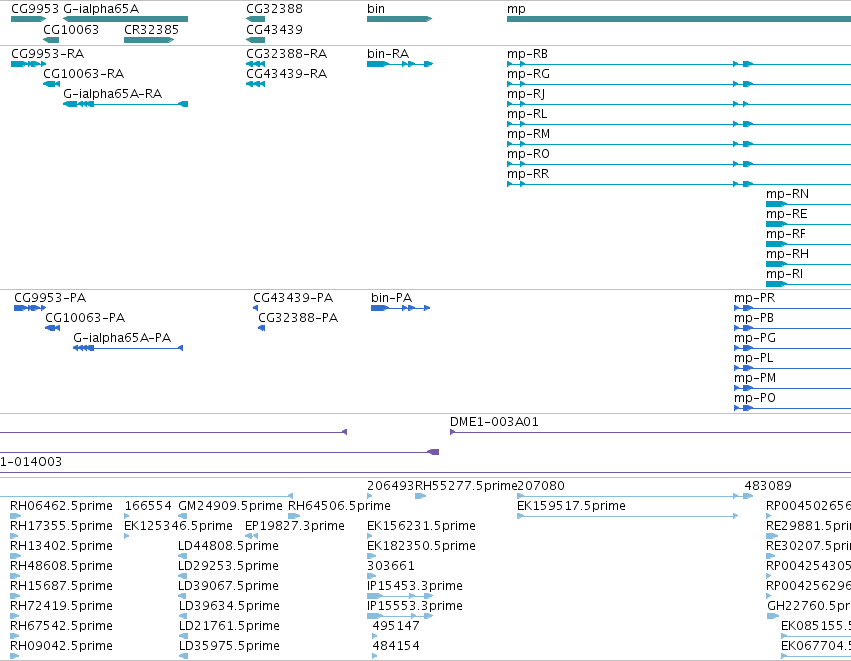The height and width of the screenshot is (661, 851).
Task: Select transcript CG10063-RA
Action: 52,84
